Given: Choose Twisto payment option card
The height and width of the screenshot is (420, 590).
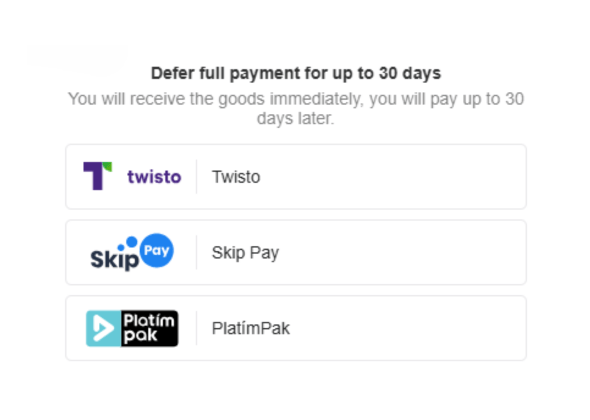Looking at the screenshot, I should [x=296, y=177].
